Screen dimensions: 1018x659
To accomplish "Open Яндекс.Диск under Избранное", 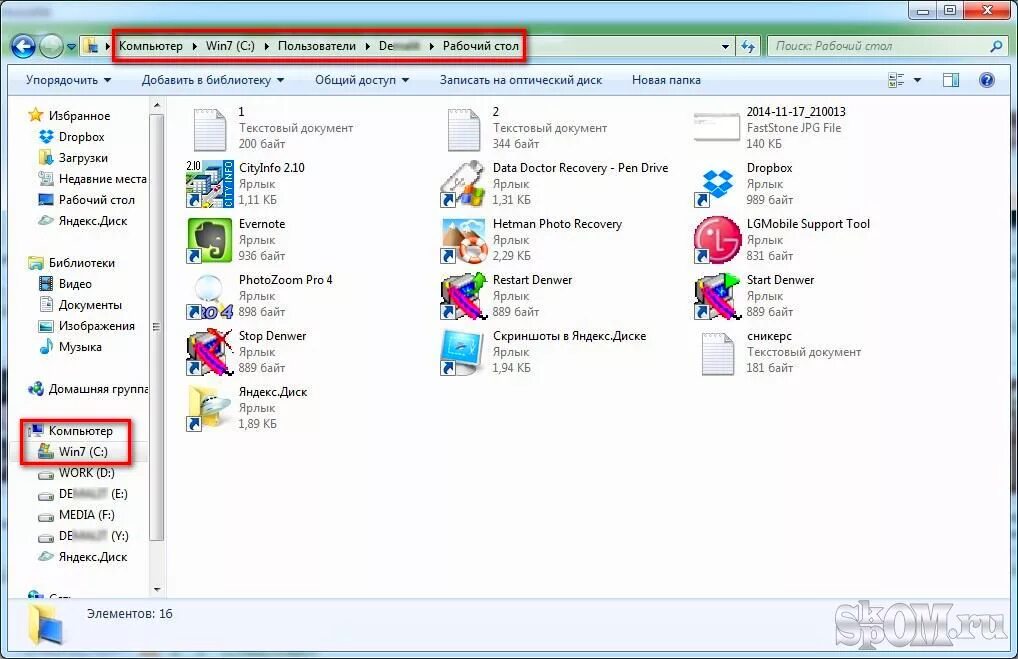I will pos(93,221).
